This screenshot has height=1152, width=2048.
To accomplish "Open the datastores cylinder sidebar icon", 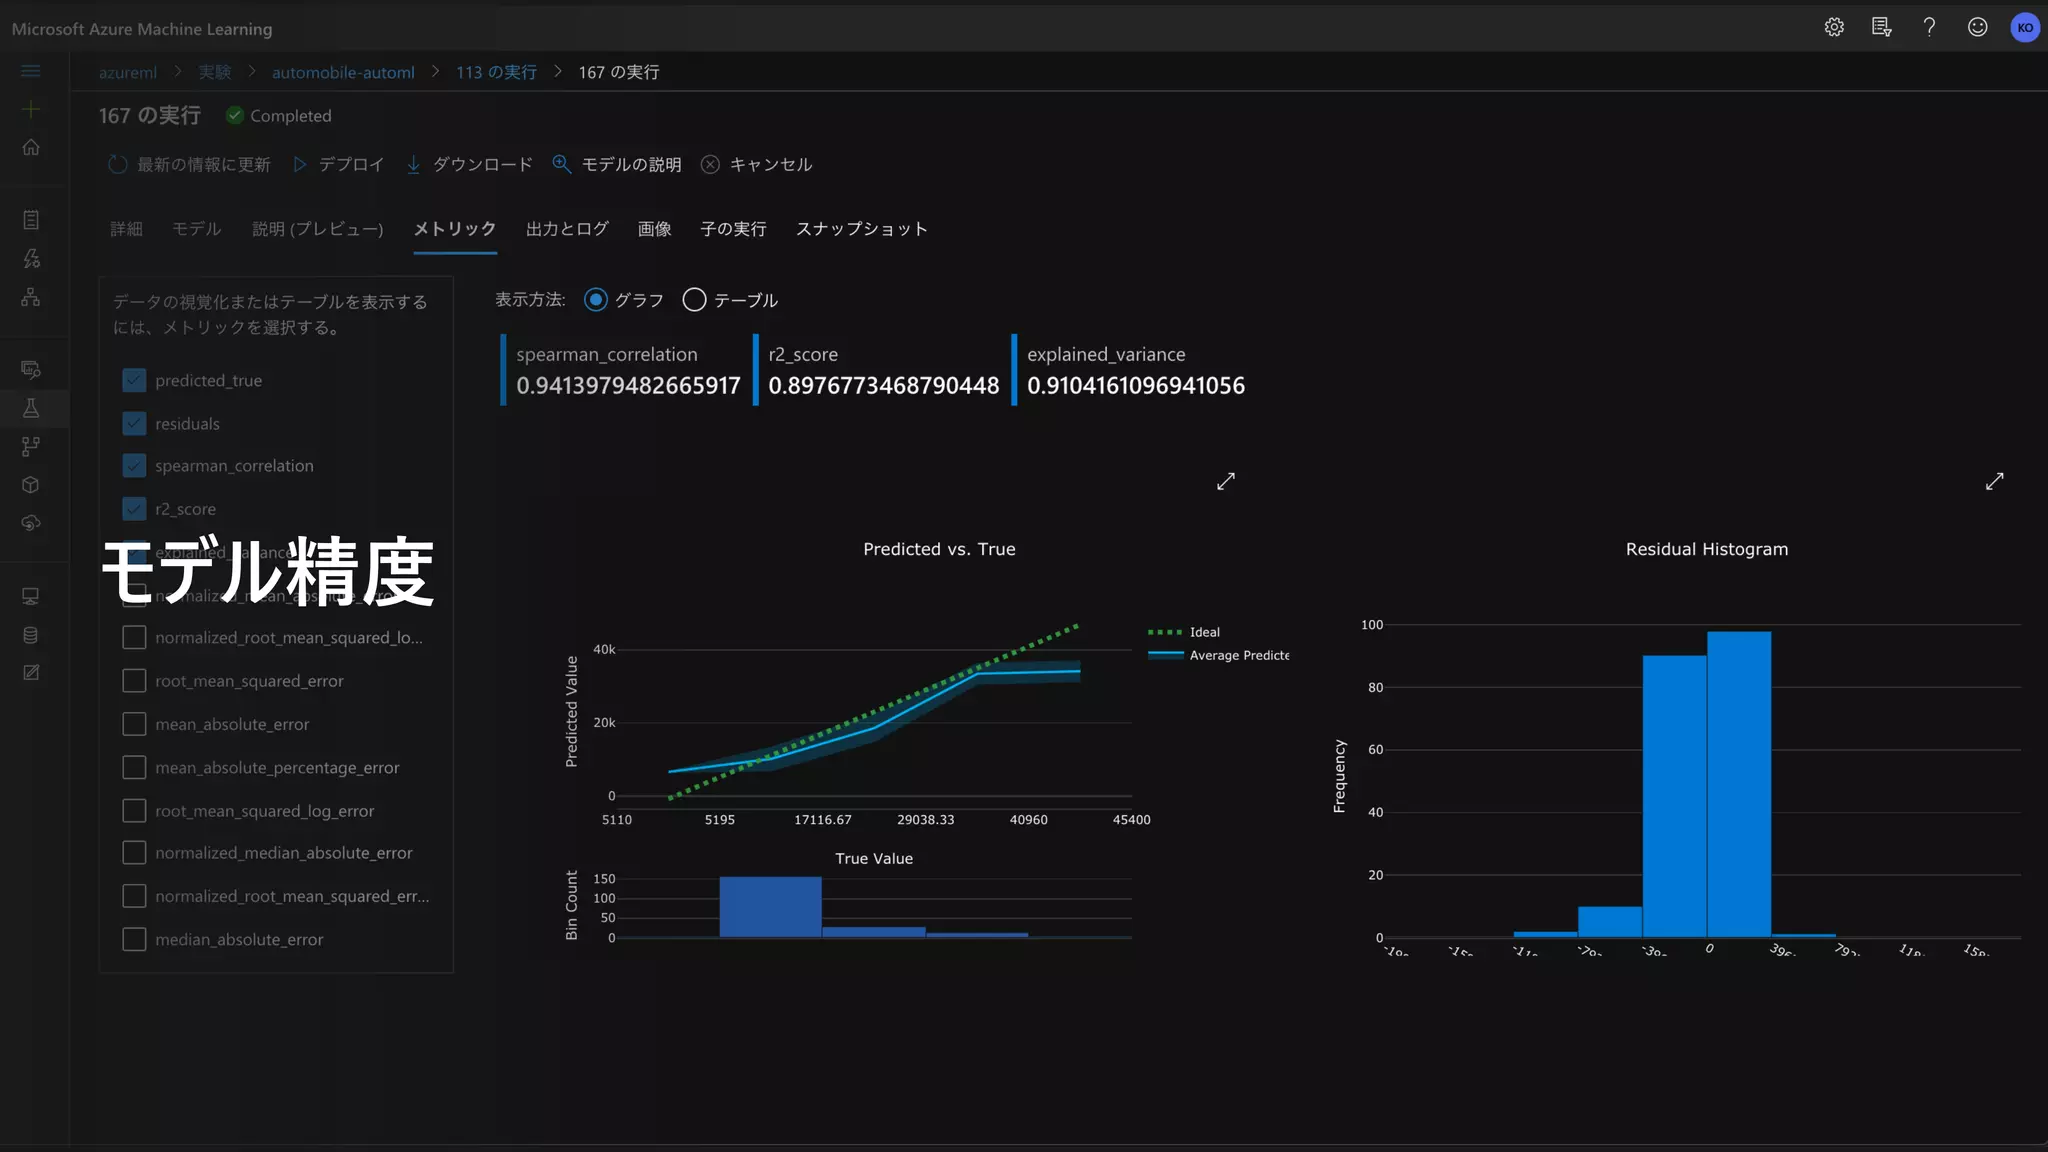I will (x=31, y=635).
